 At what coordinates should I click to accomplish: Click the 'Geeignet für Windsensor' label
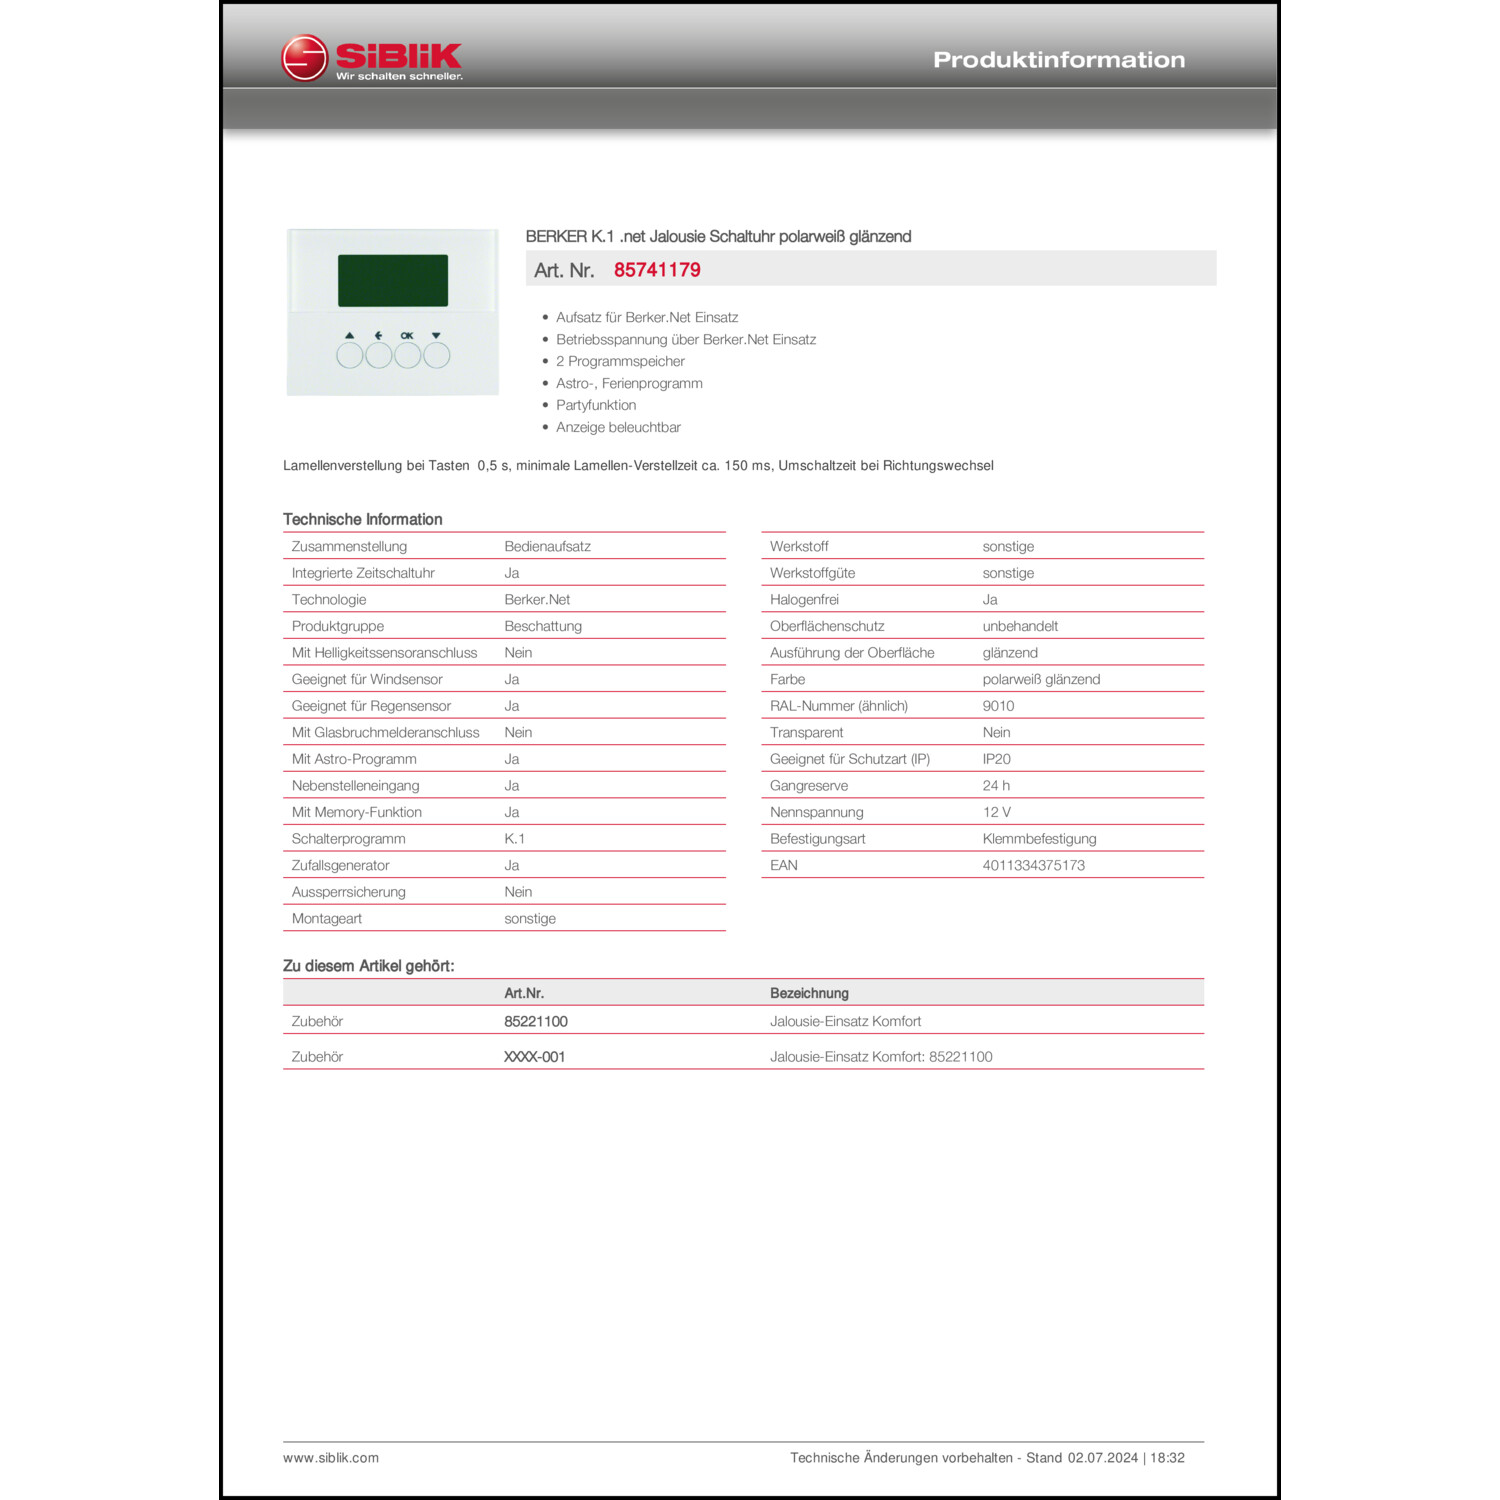pyautogui.click(x=367, y=679)
